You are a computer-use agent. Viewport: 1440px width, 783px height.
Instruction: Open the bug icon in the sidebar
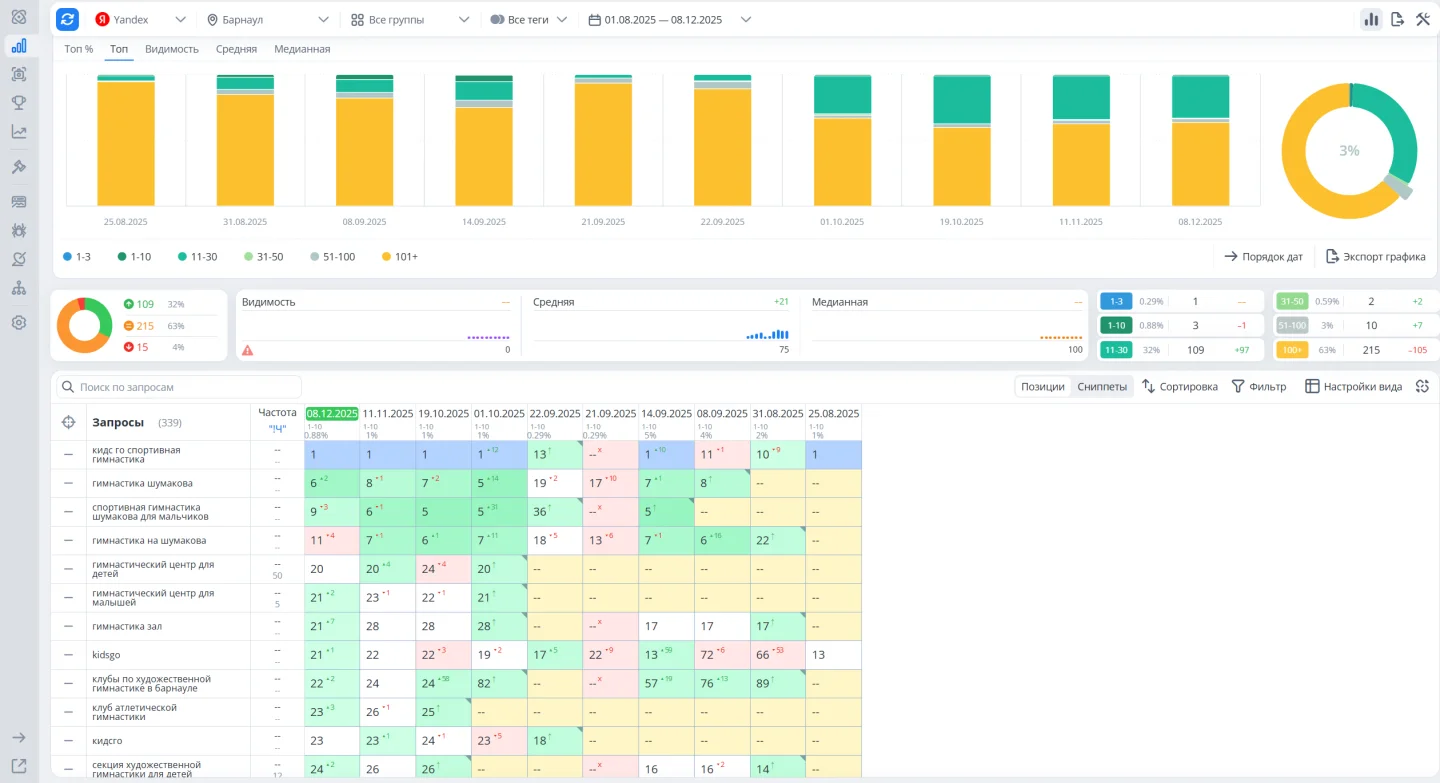coord(18,230)
